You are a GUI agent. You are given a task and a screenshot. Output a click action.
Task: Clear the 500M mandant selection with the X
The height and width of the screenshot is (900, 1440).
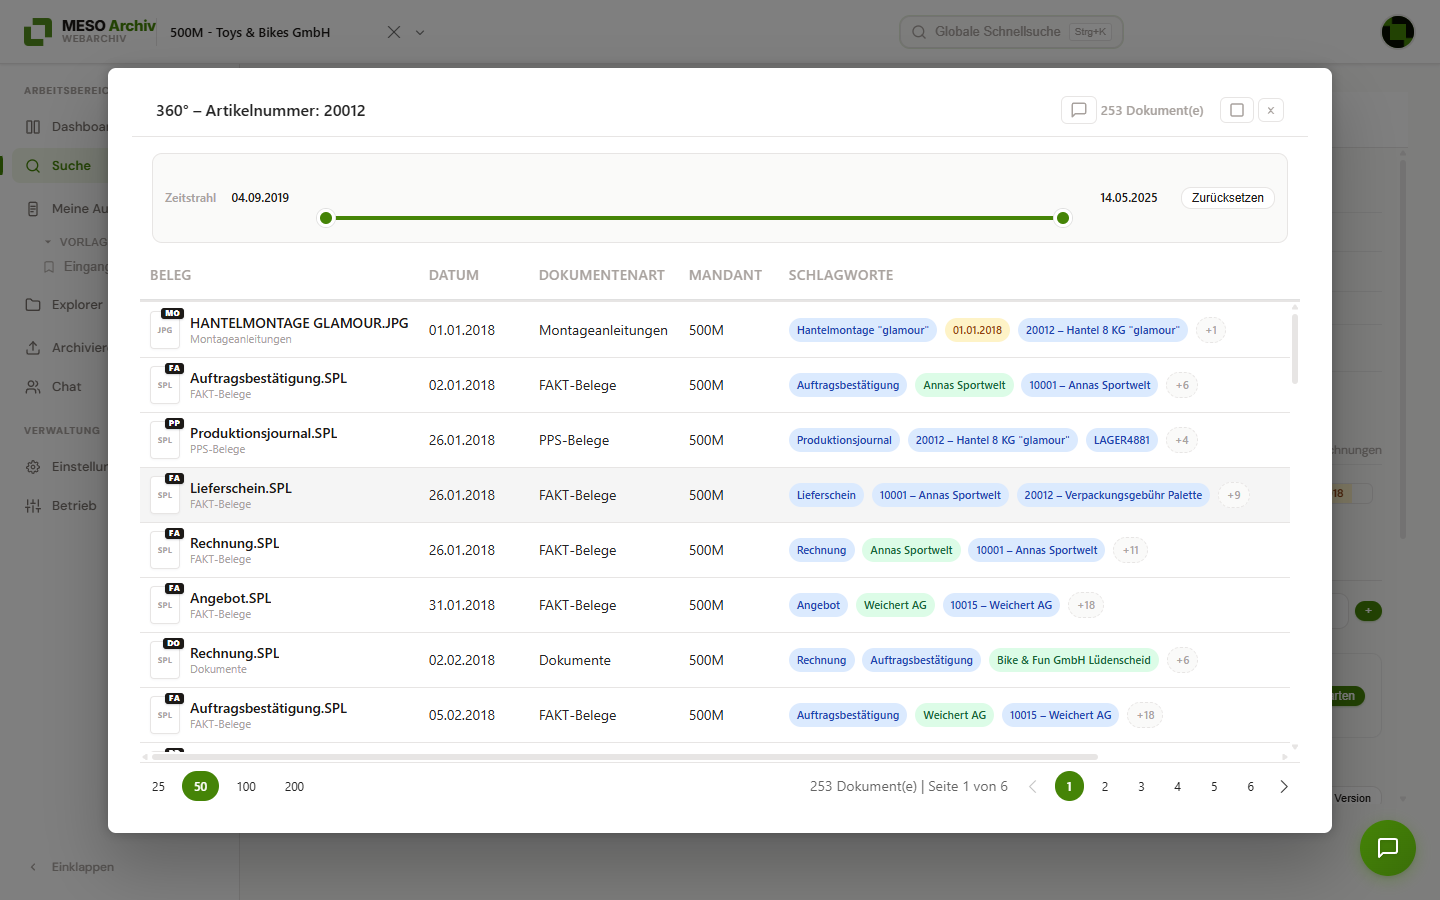click(x=394, y=32)
